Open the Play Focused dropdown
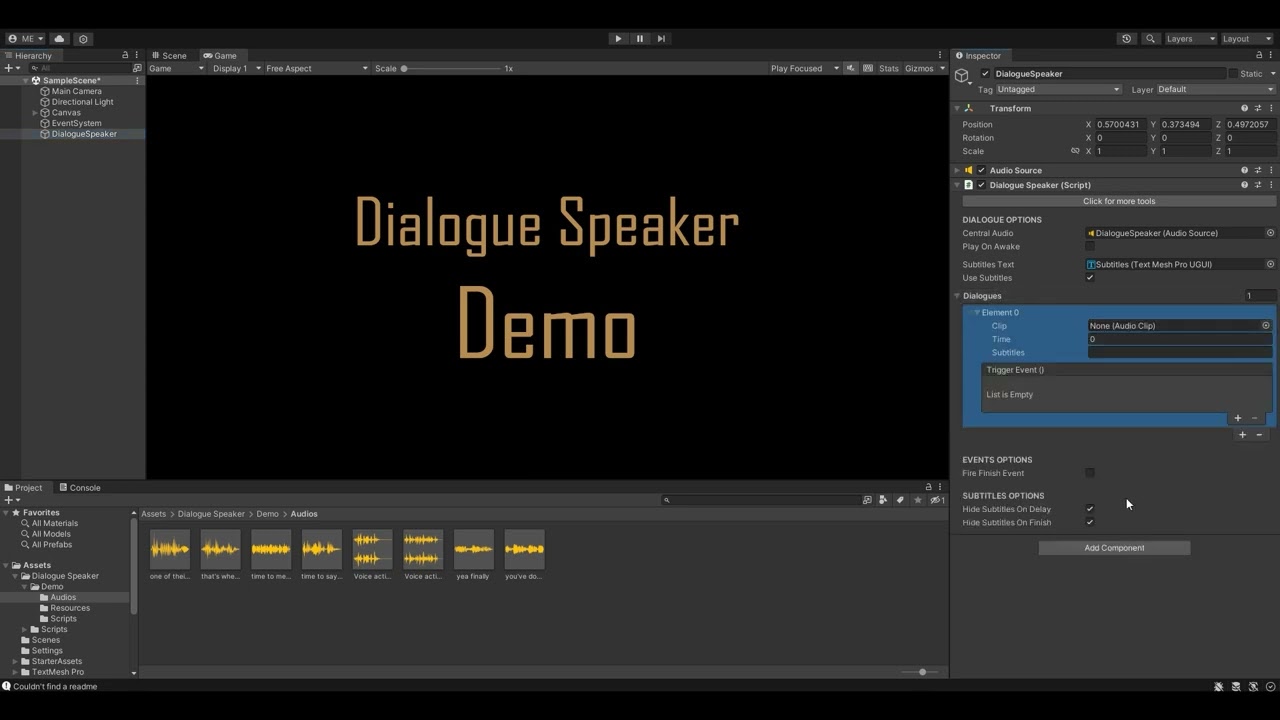This screenshot has height=720, width=1280. (x=804, y=69)
